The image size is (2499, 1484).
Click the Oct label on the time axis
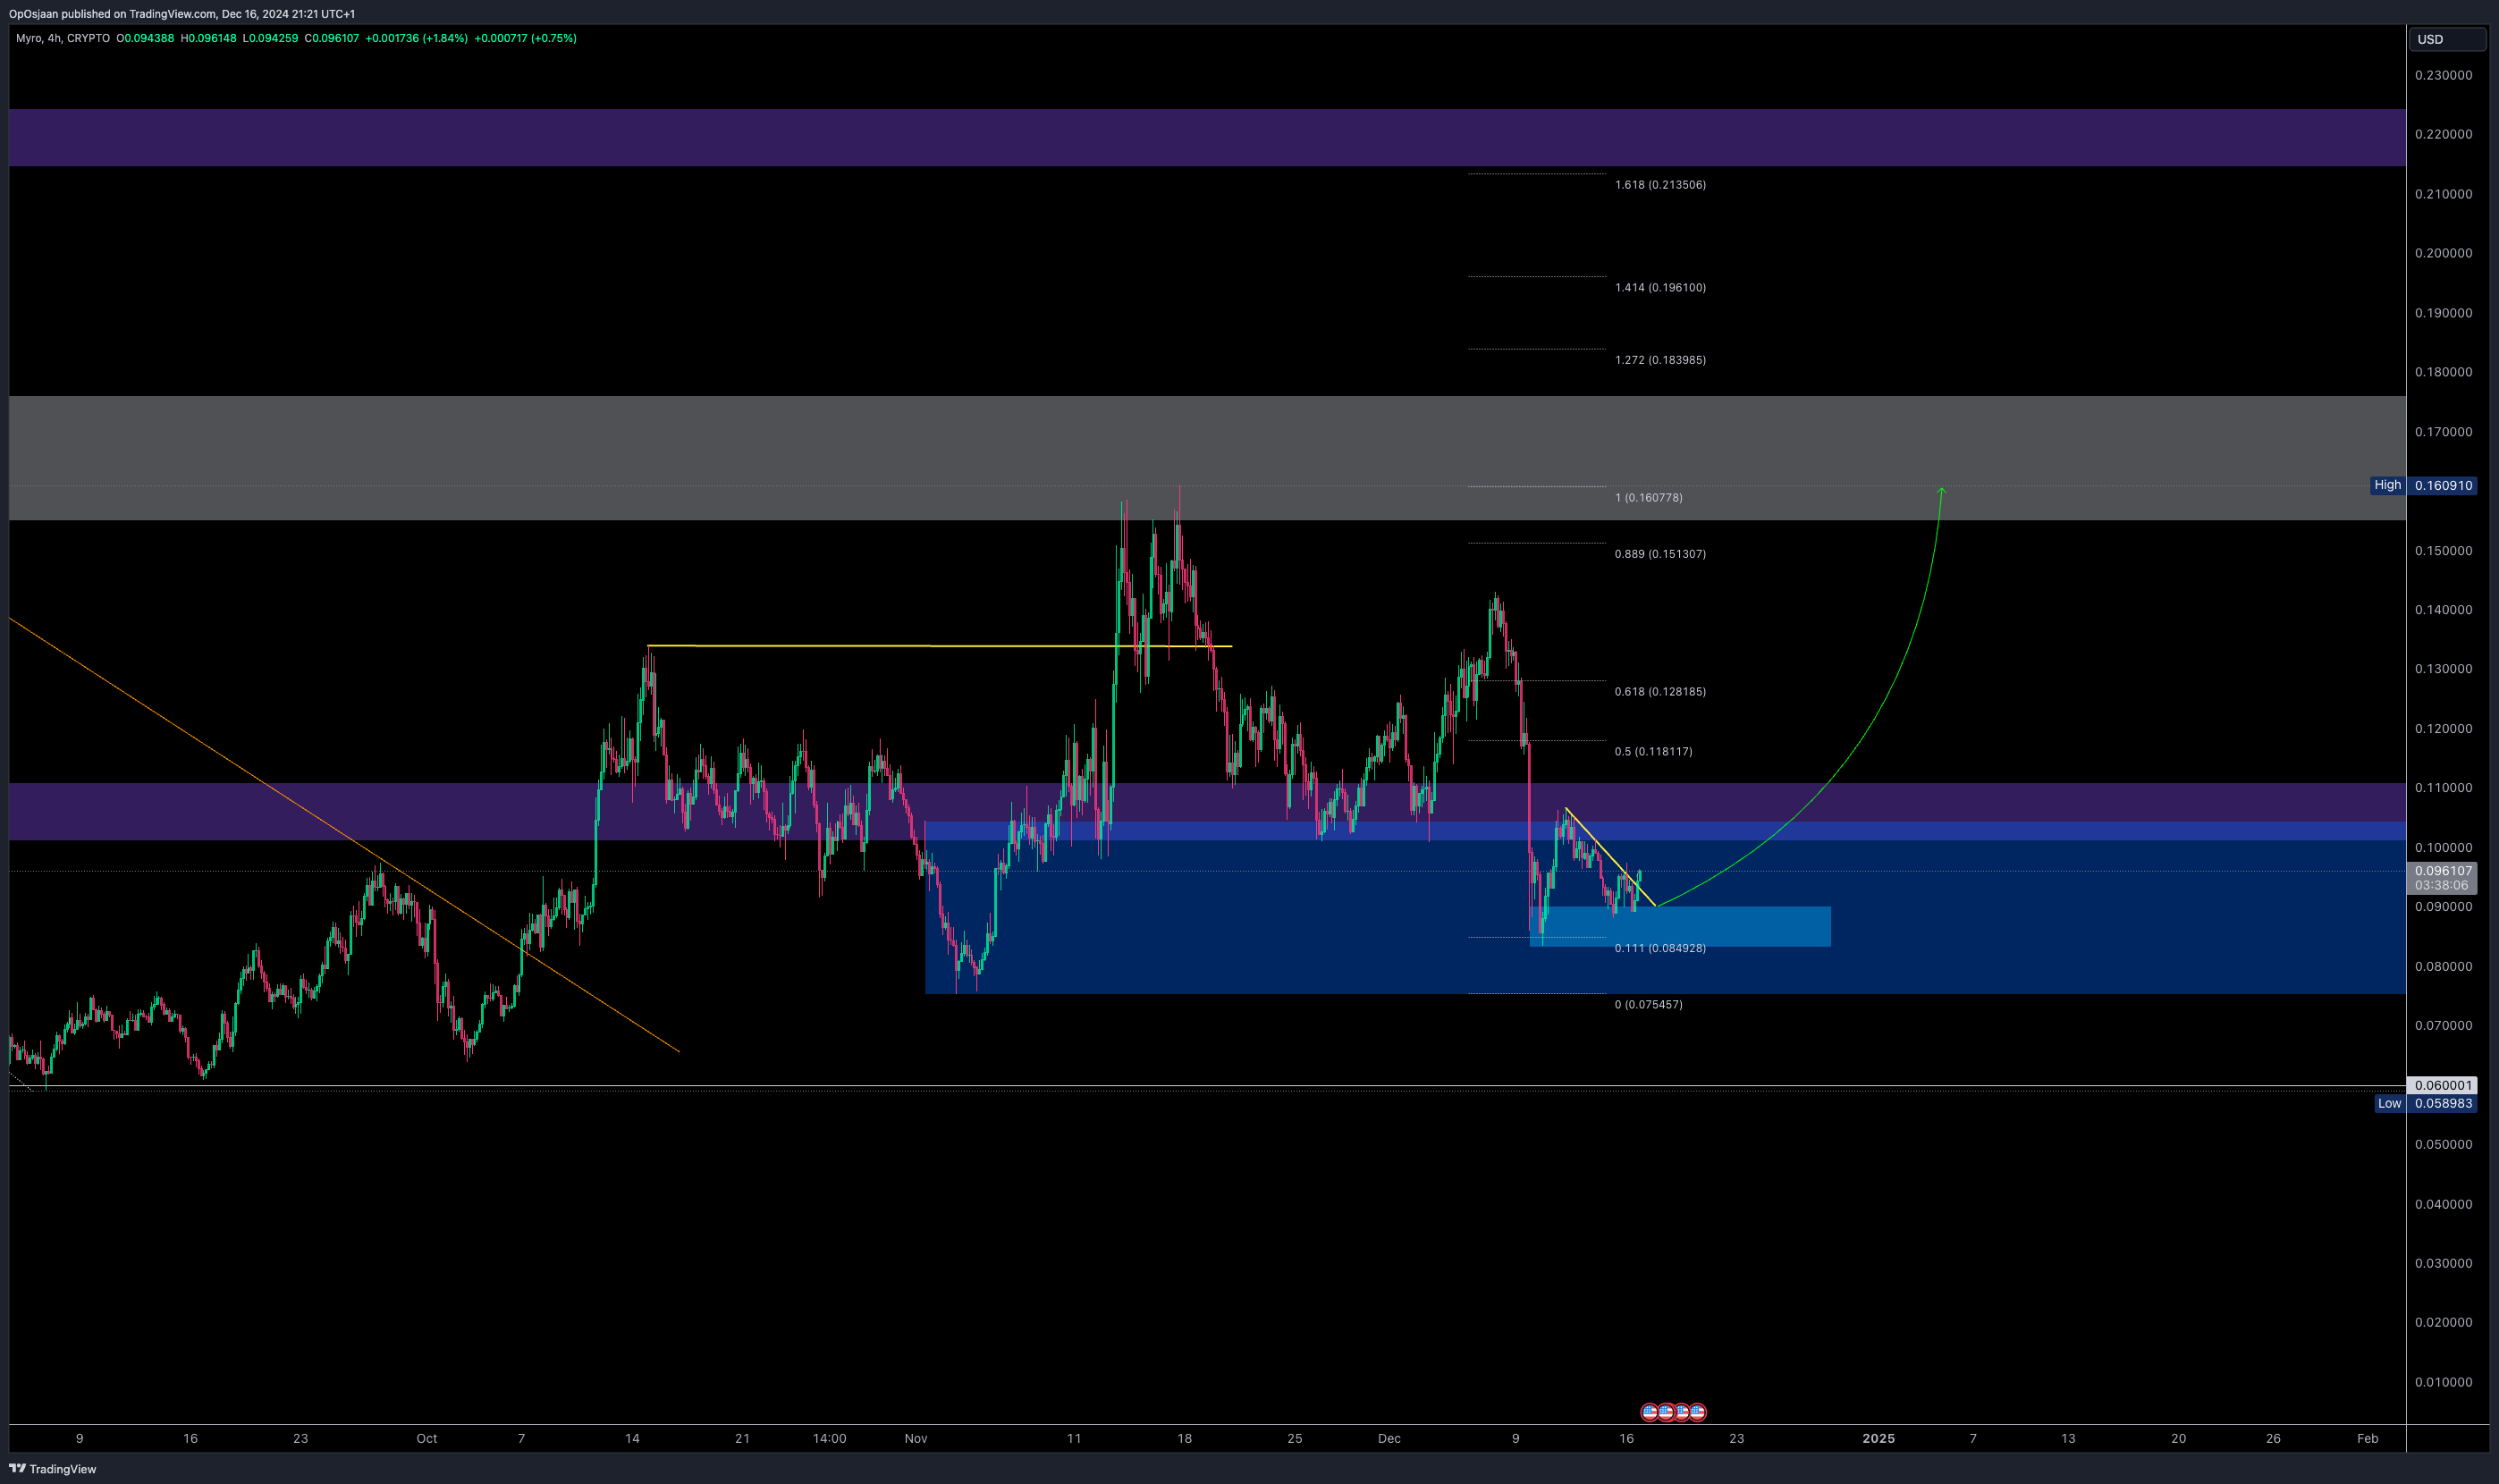tap(427, 1439)
